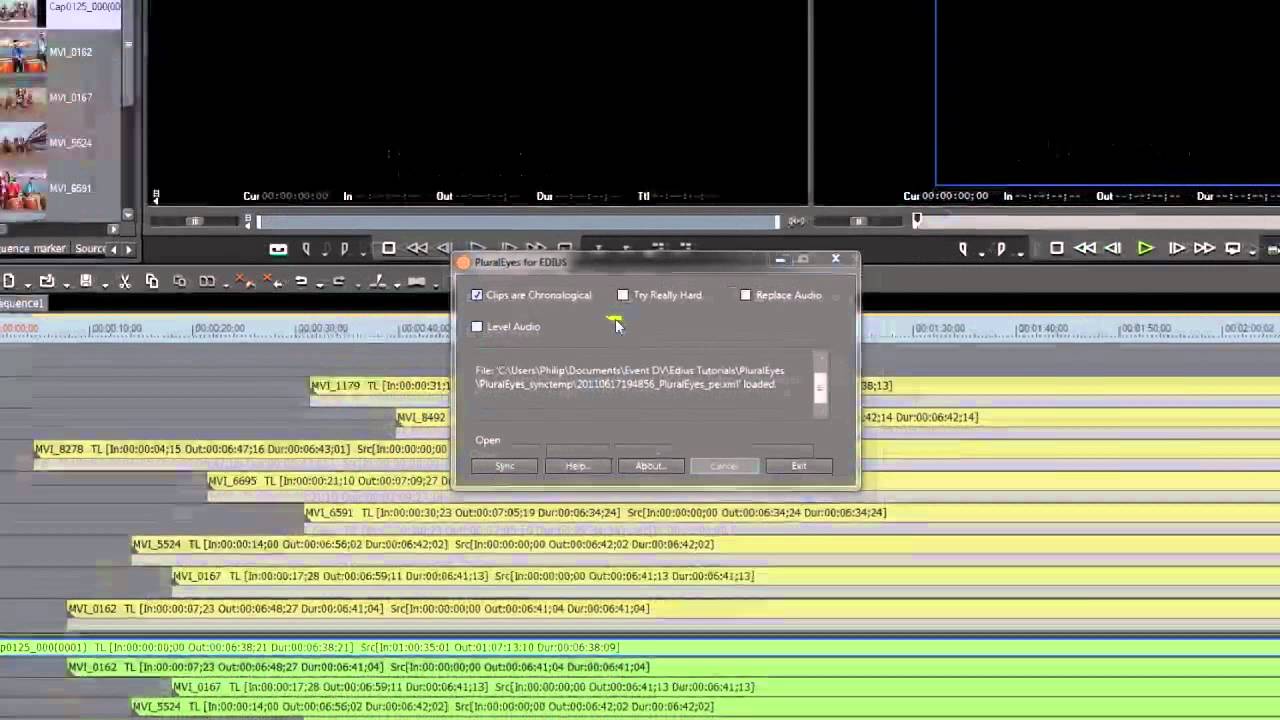Enable the Try Really Hard checkbox

click(x=623, y=295)
